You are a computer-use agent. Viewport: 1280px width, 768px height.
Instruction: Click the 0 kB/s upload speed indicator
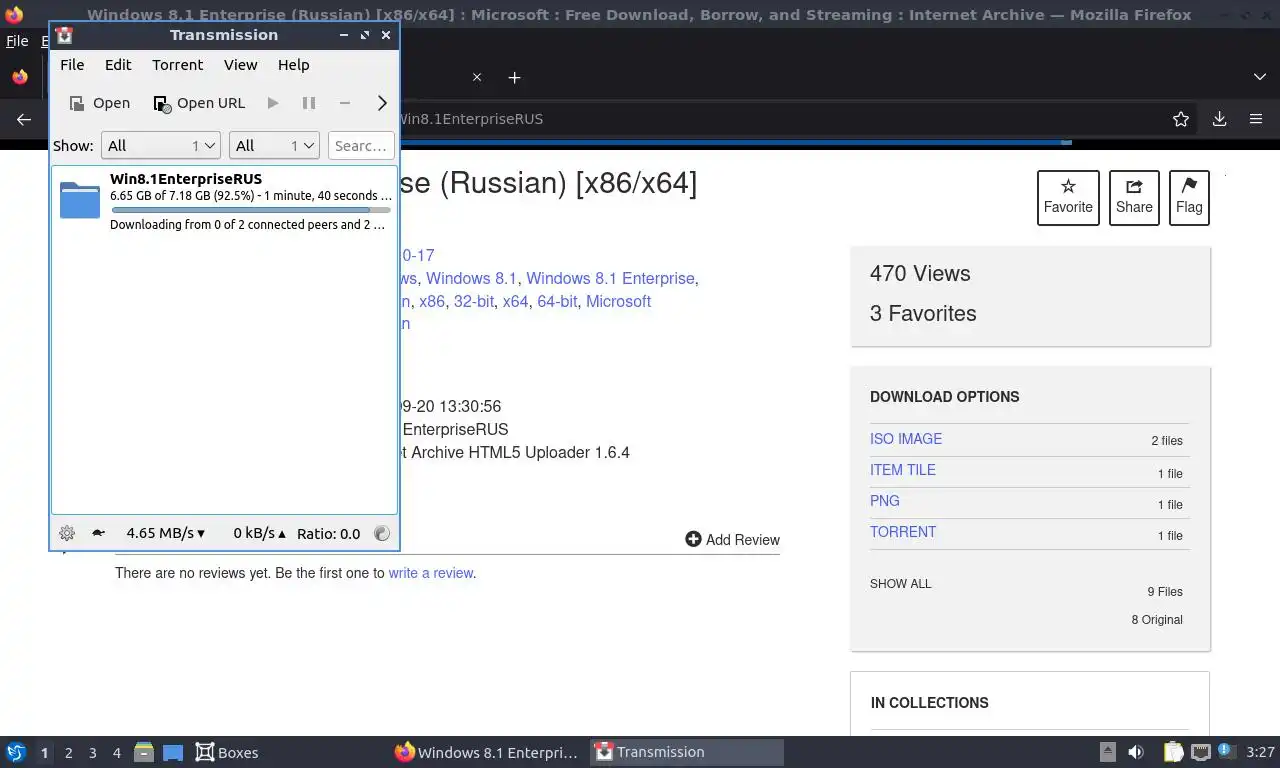259,533
